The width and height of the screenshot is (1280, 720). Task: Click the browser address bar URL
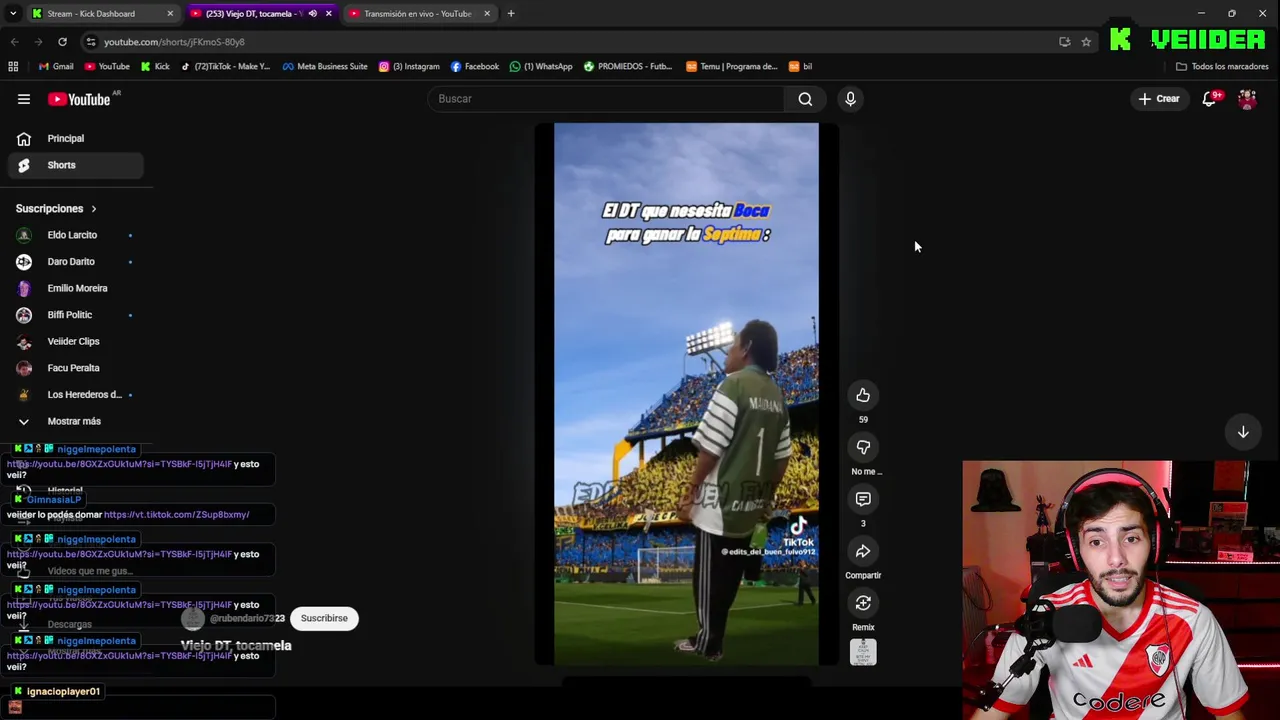click(x=174, y=42)
